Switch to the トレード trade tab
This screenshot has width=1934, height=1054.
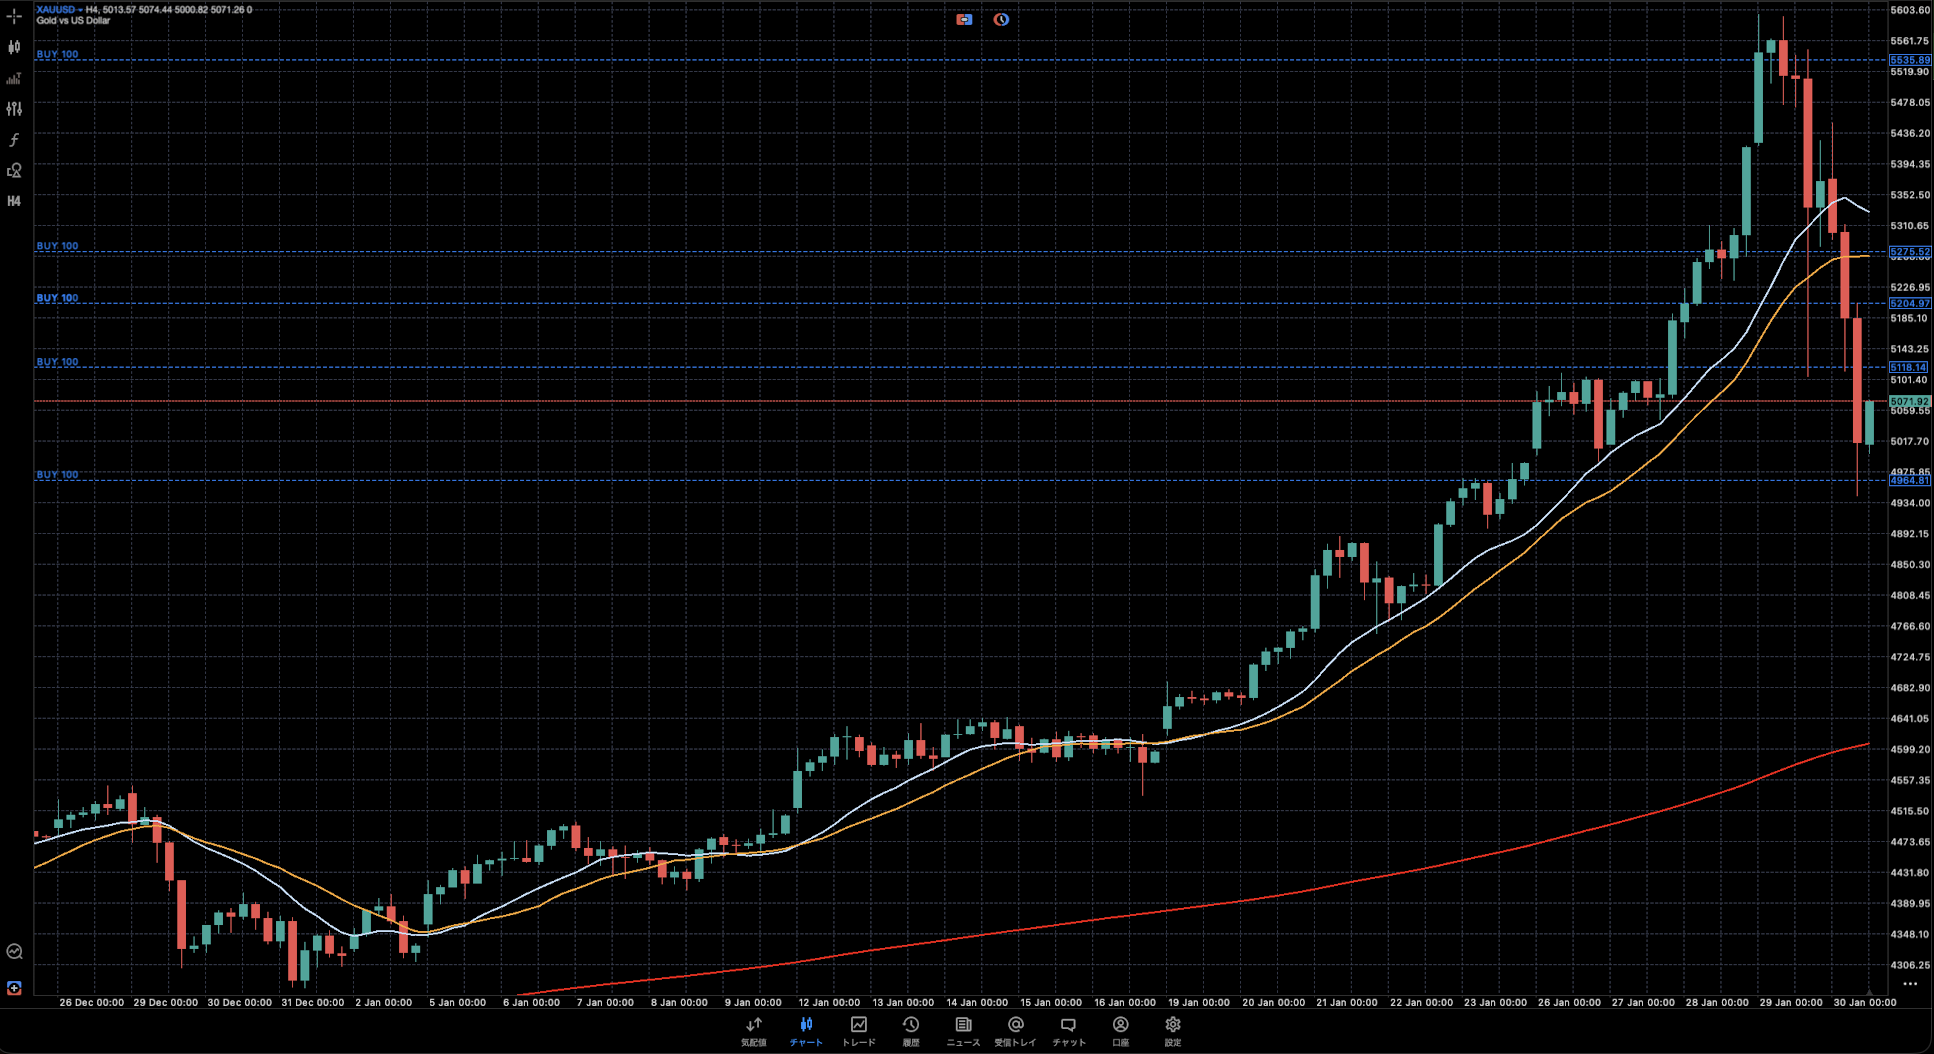(858, 1031)
